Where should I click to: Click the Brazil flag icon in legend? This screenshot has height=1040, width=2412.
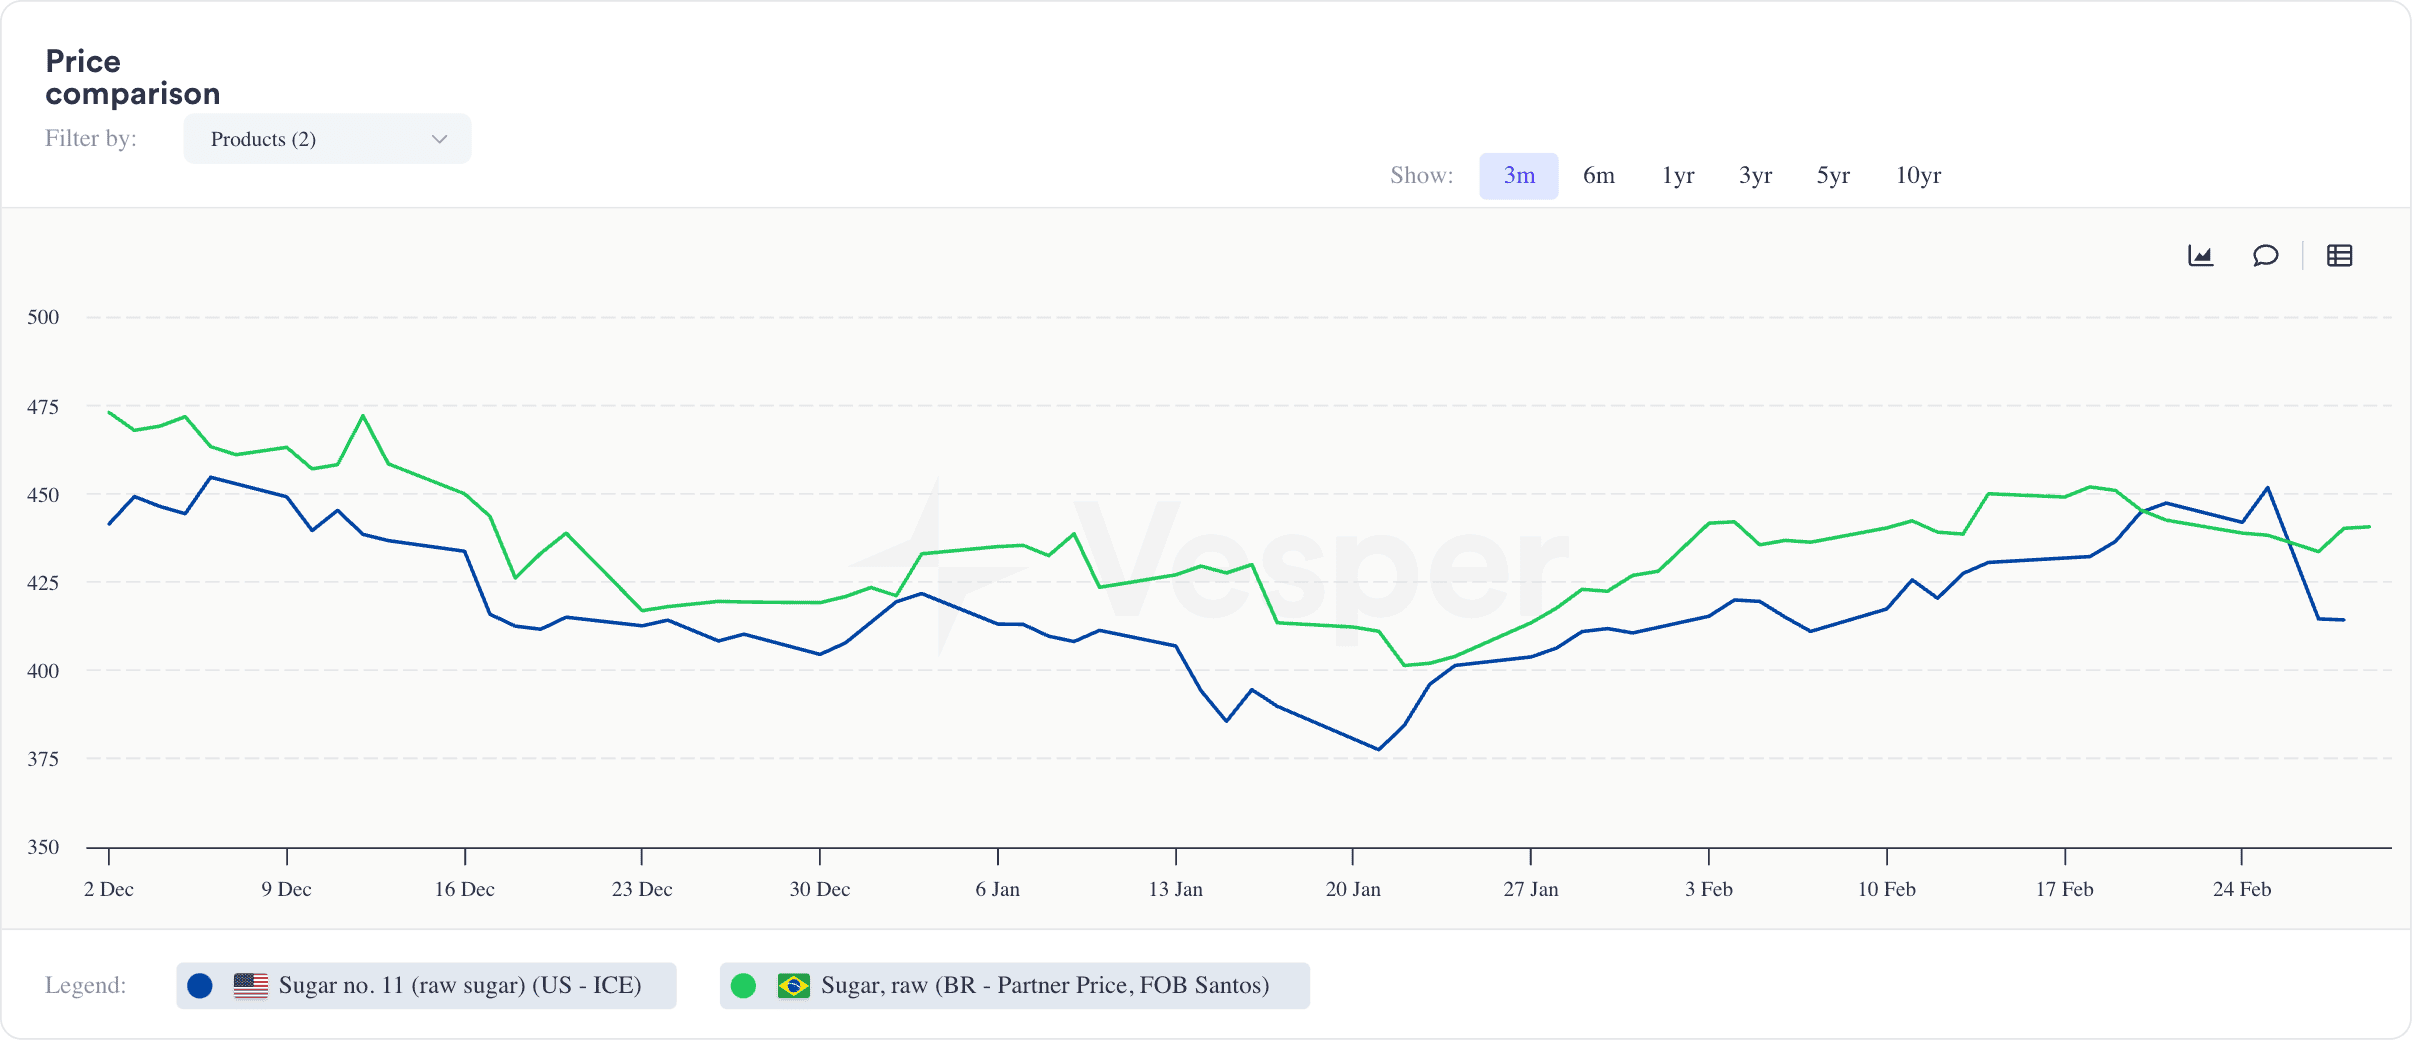[x=794, y=986]
